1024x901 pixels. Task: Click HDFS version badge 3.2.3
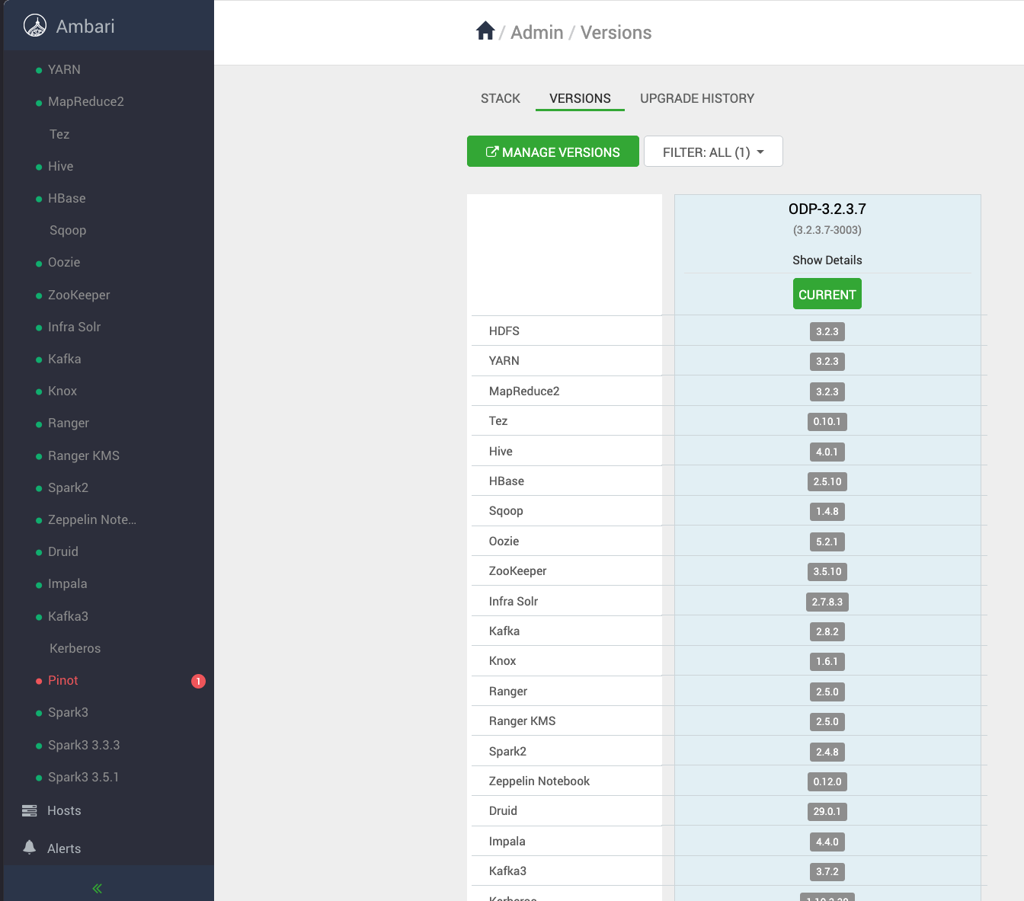coord(827,331)
